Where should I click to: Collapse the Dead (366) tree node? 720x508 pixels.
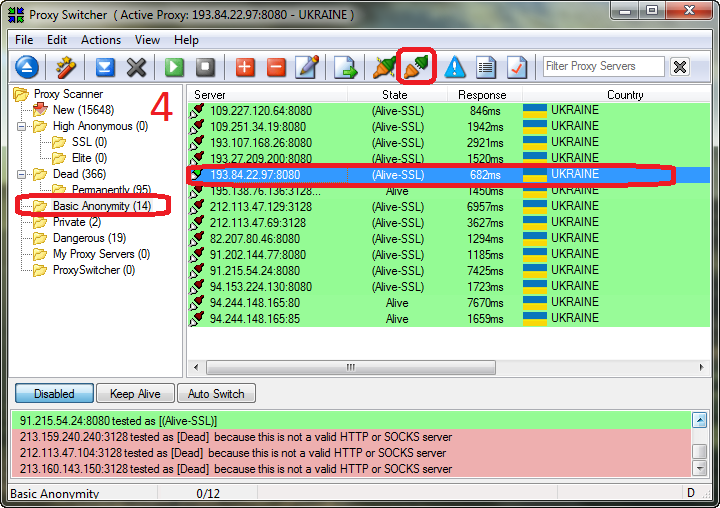click(21, 175)
